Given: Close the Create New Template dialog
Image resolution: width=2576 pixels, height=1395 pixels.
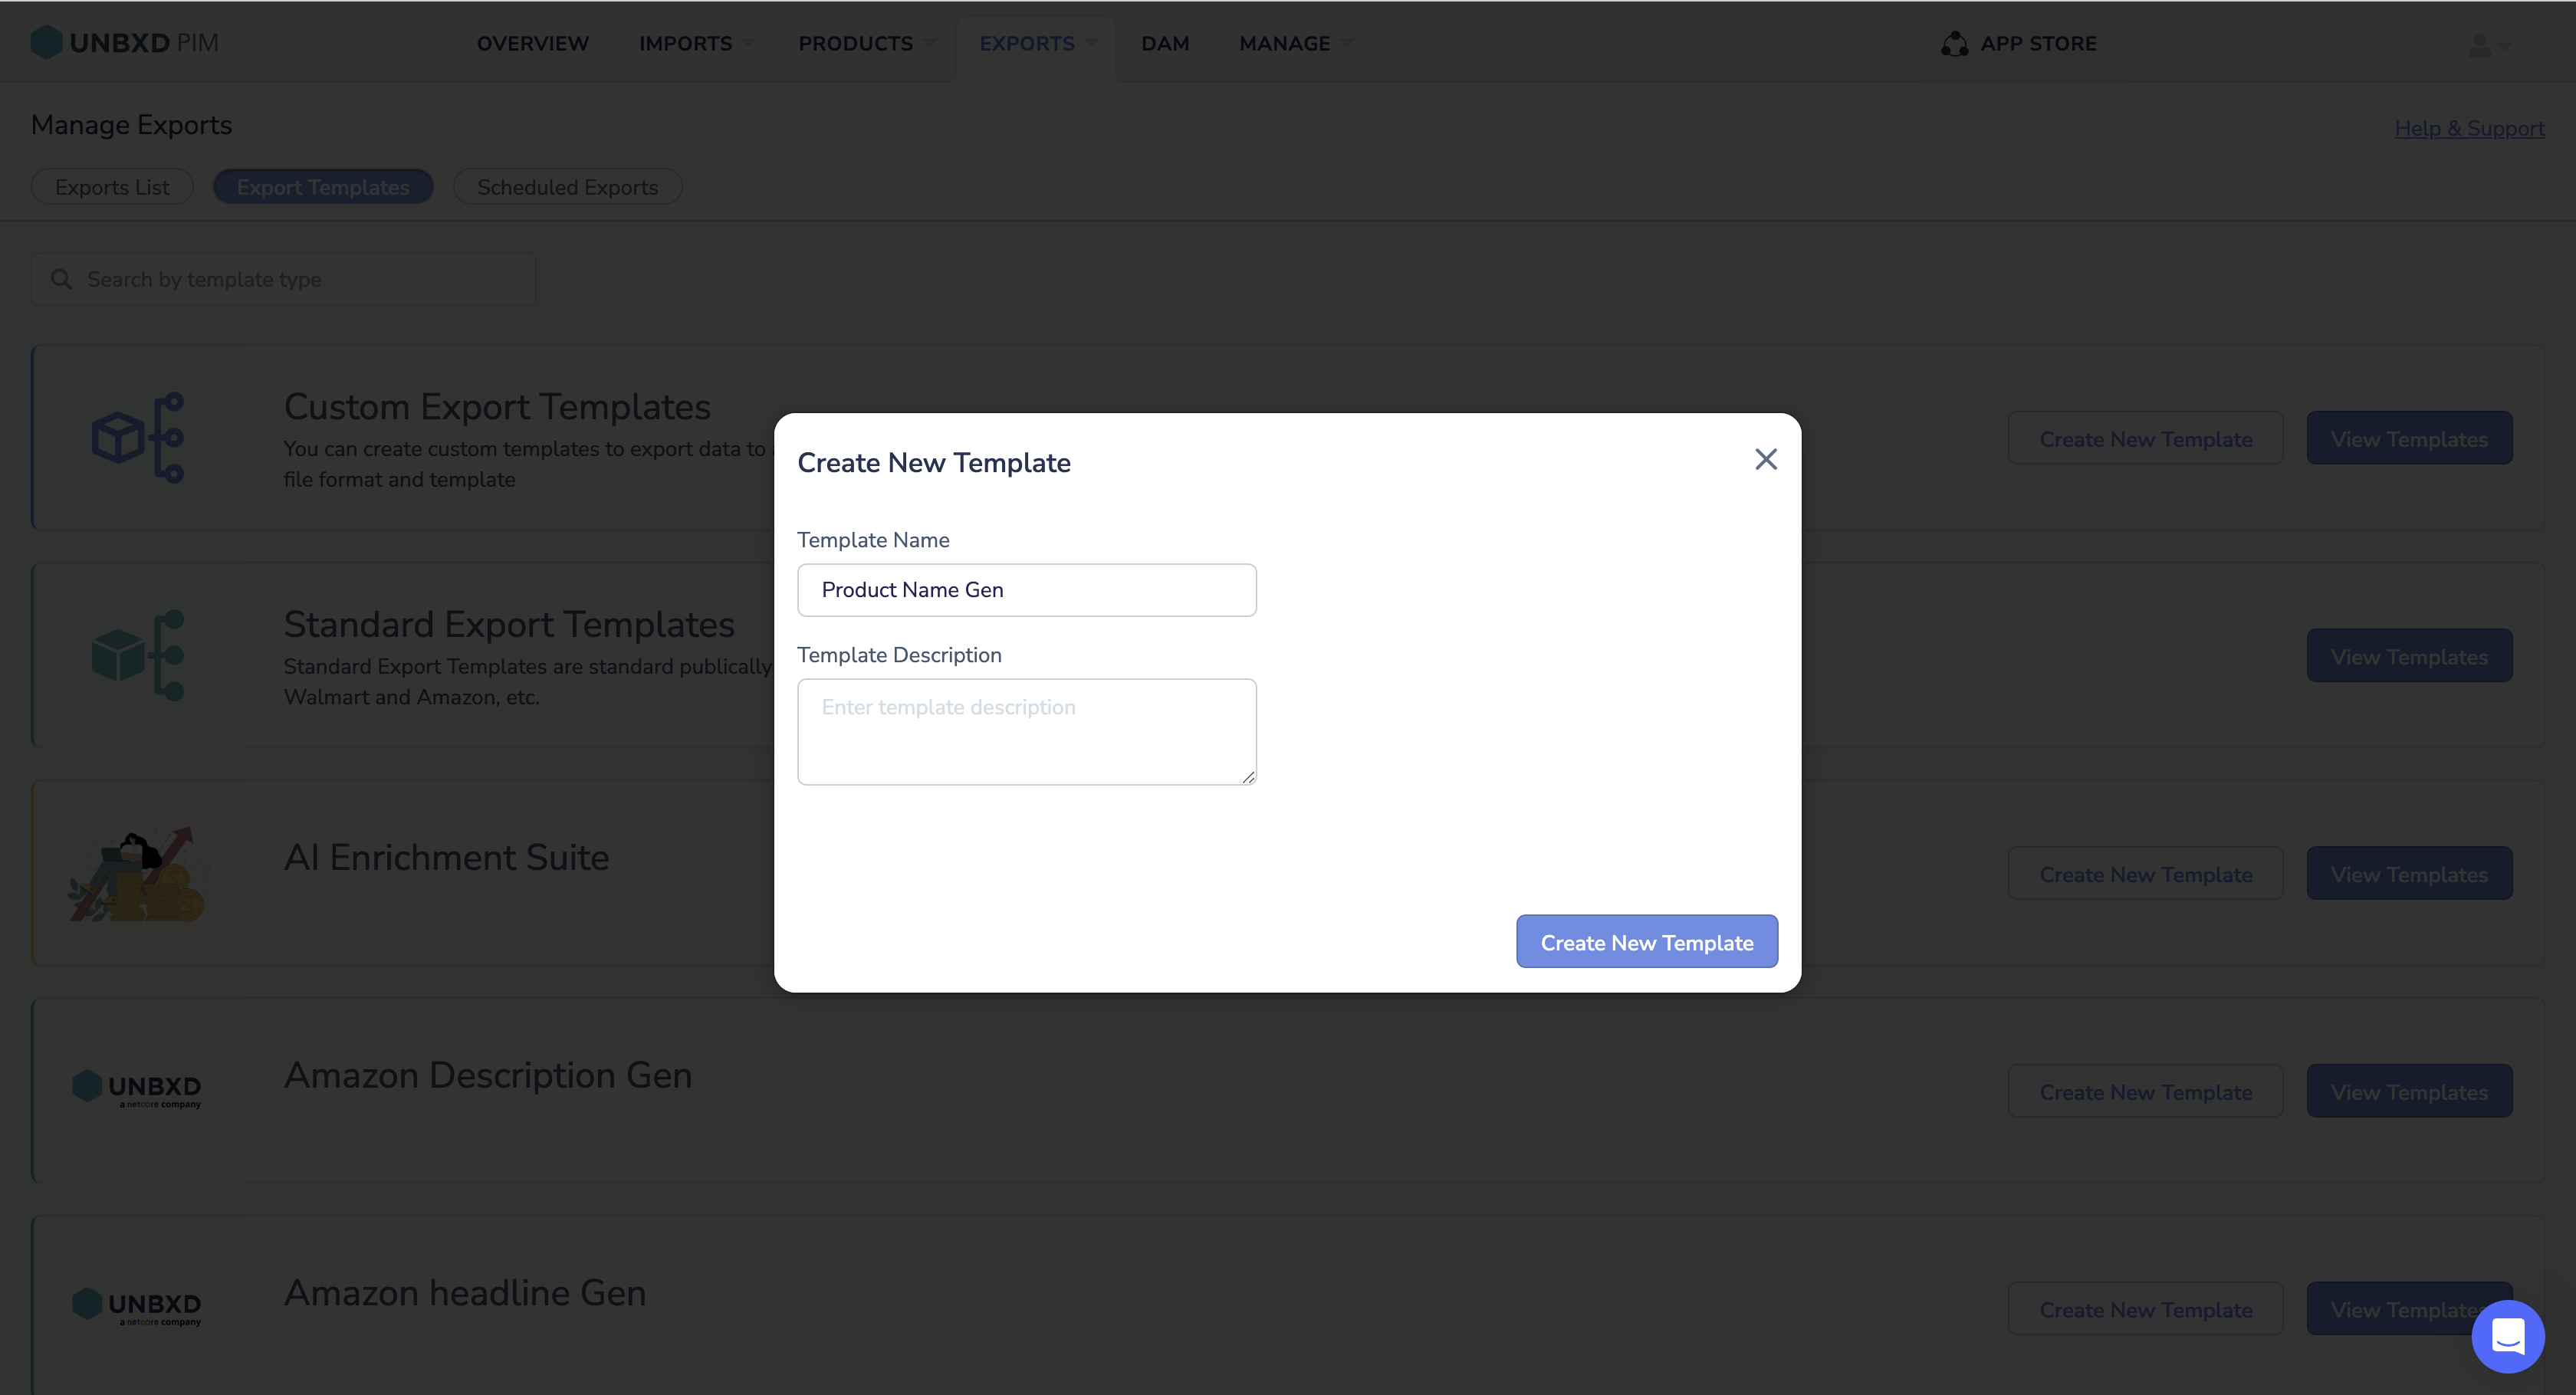Looking at the screenshot, I should [1766, 459].
